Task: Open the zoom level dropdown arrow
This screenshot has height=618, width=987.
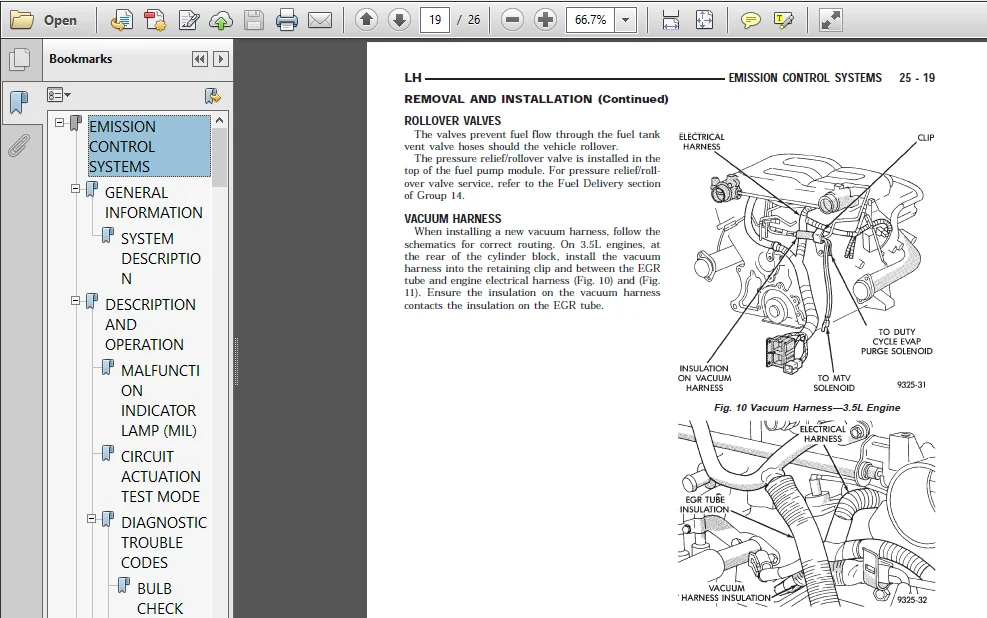Action: coord(625,20)
